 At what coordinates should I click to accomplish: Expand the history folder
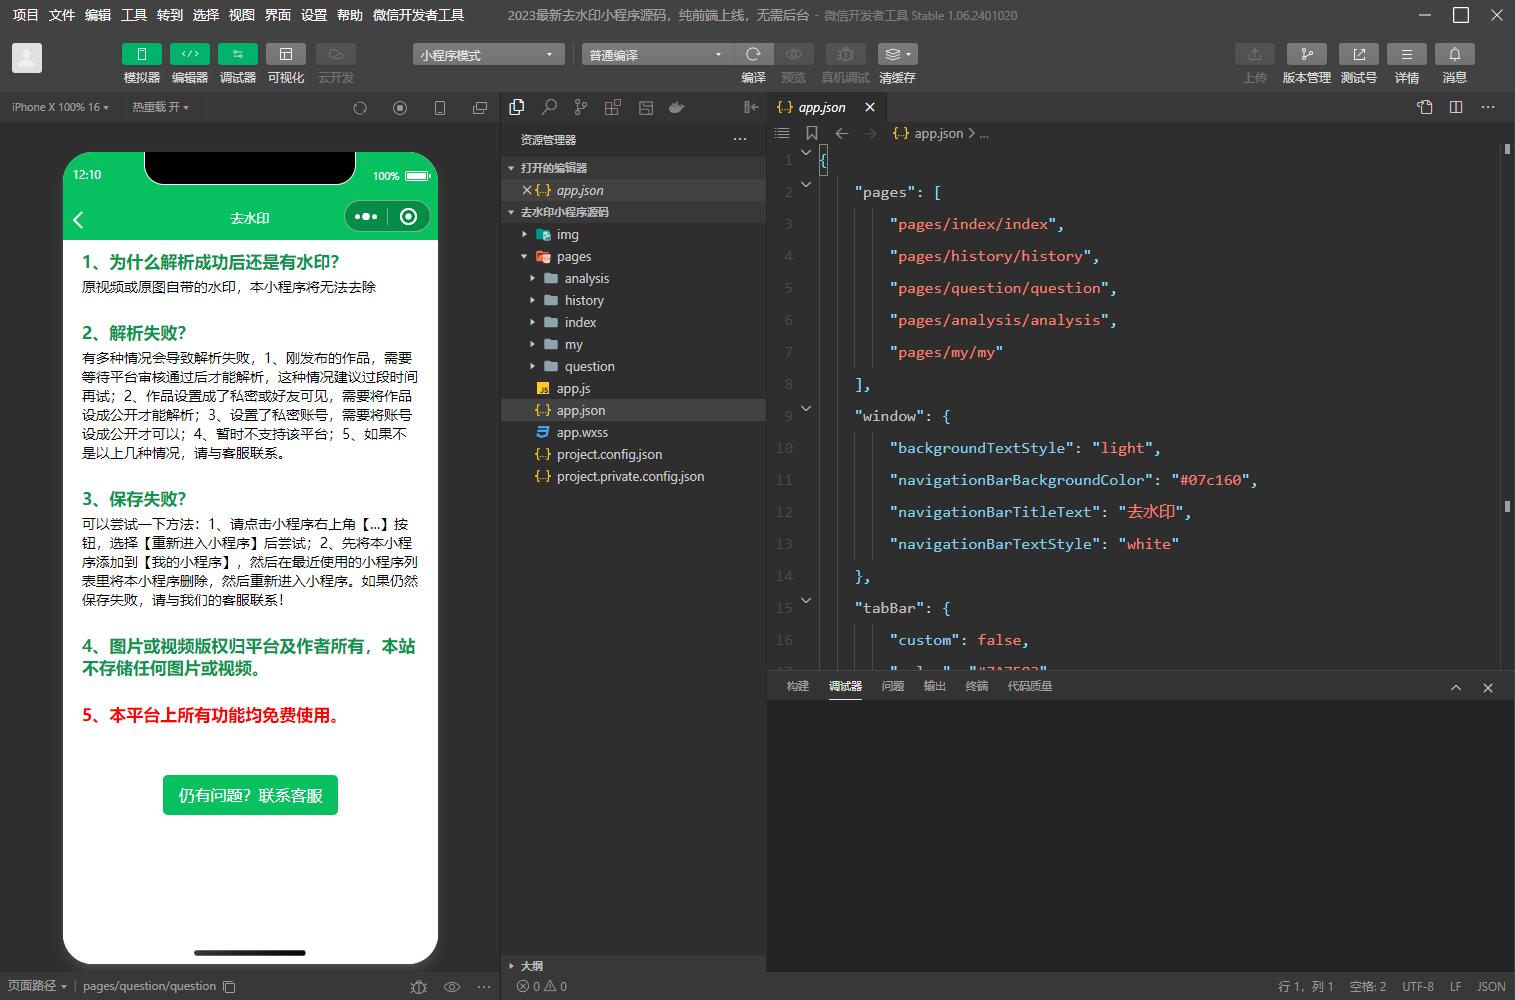(x=633, y=300)
